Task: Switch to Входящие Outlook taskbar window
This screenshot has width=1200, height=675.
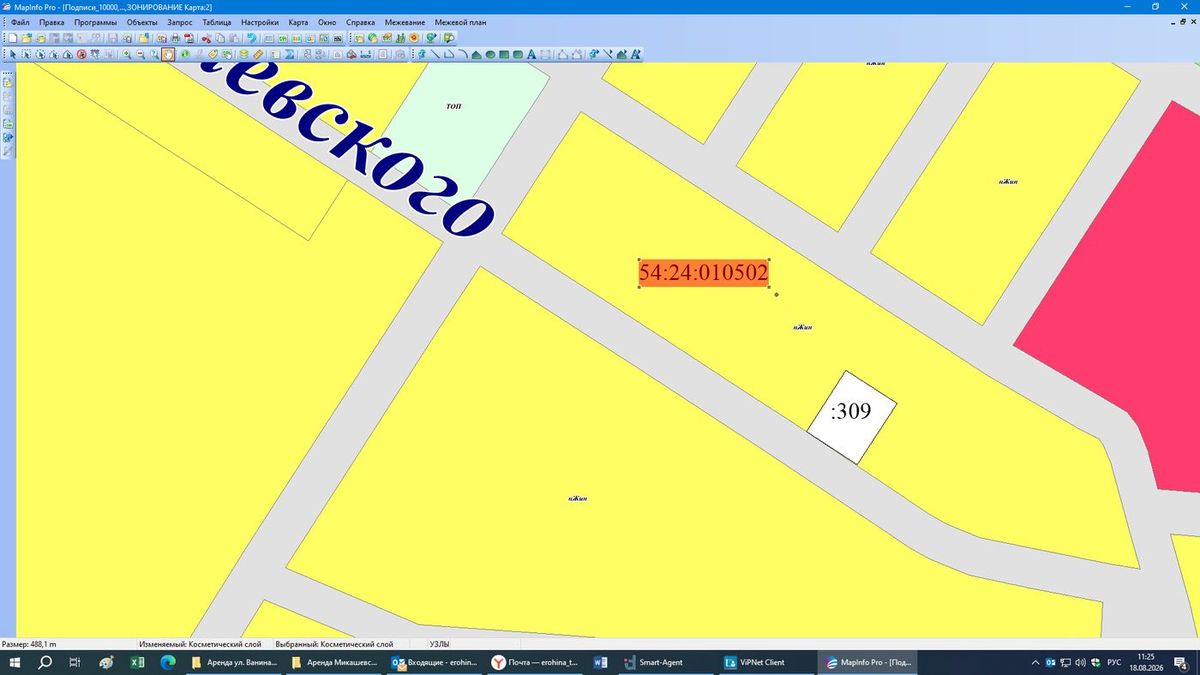Action: [435, 662]
